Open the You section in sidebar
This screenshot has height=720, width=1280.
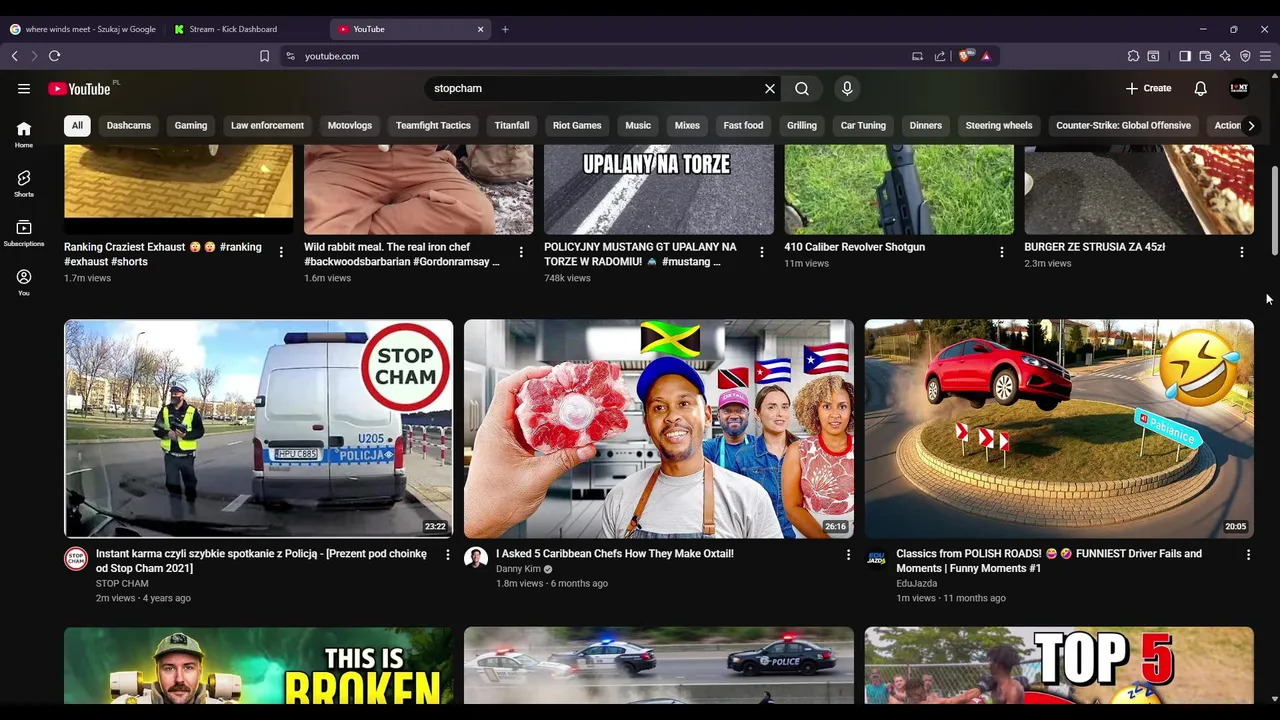coord(24,281)
